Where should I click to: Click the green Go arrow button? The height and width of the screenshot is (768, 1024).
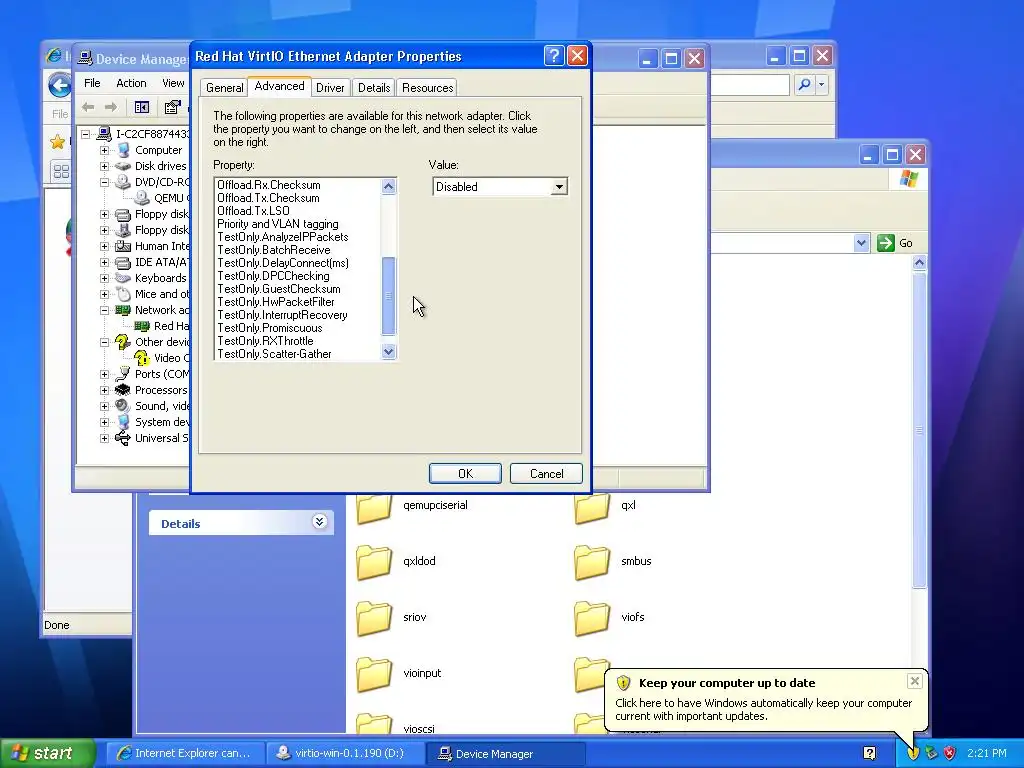point(886,243)
